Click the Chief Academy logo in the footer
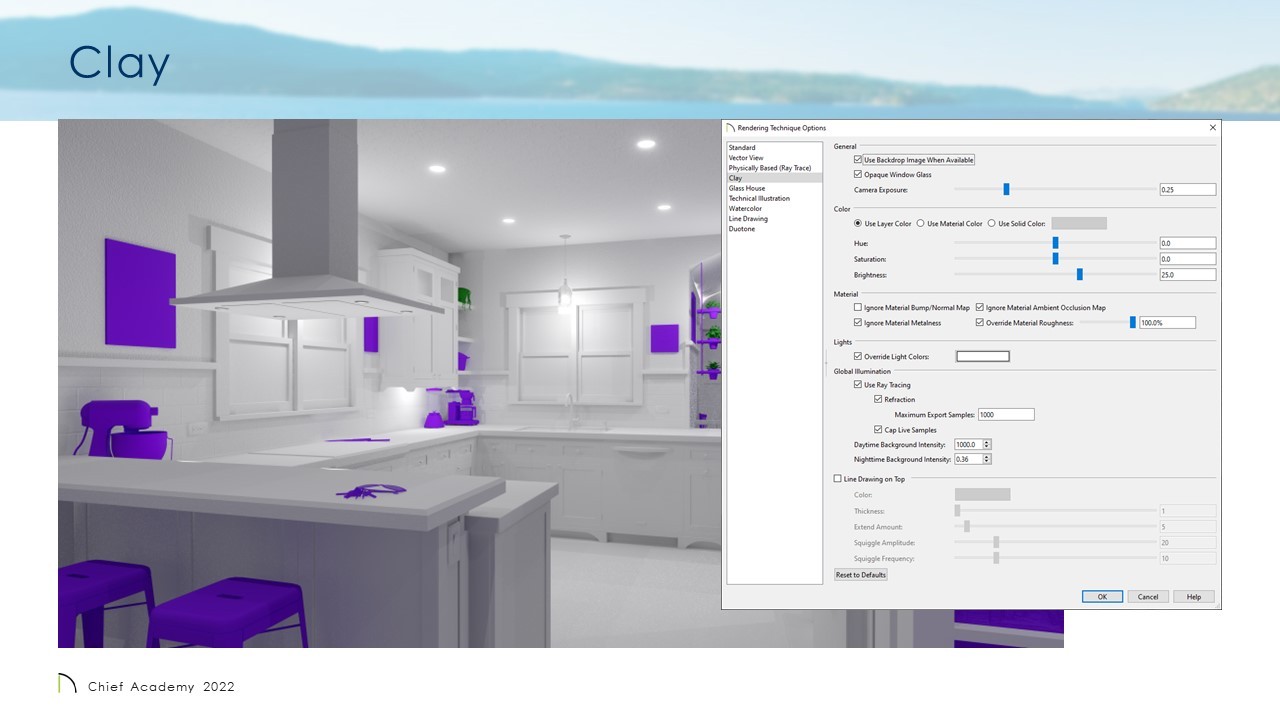 [x=67, y=685]
